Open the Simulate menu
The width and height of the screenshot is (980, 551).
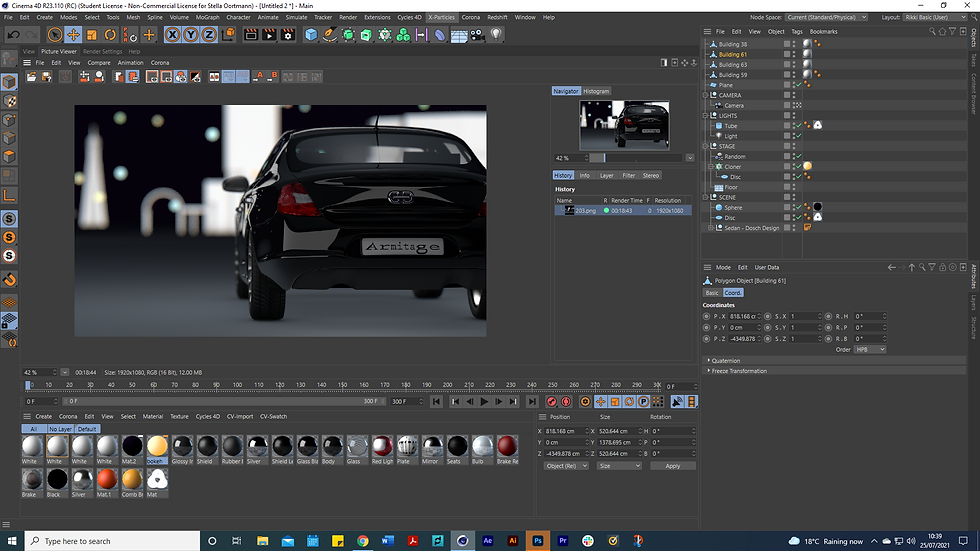(296, 17)
